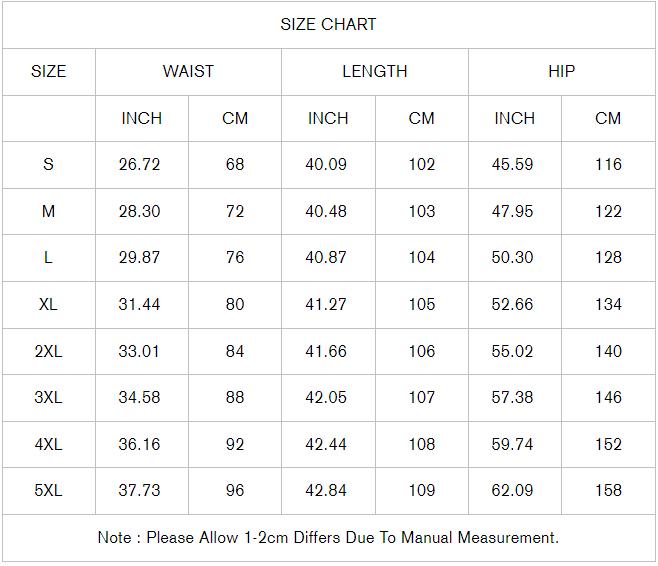Click the manual measurement note text
The image size is (658, 566).
tap(328, 537)
